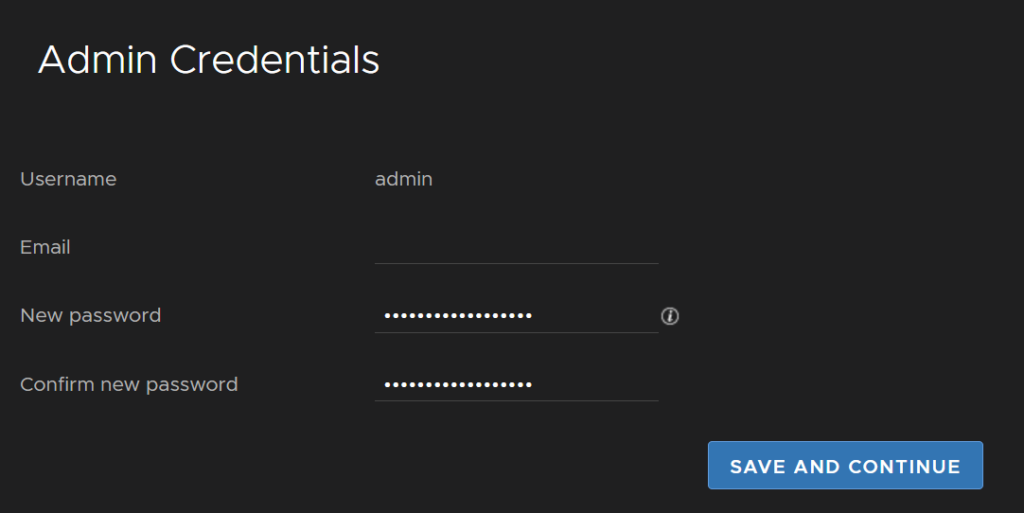Click the Confirm new password label
1024x513 pixels.
(x=129, y=384)
